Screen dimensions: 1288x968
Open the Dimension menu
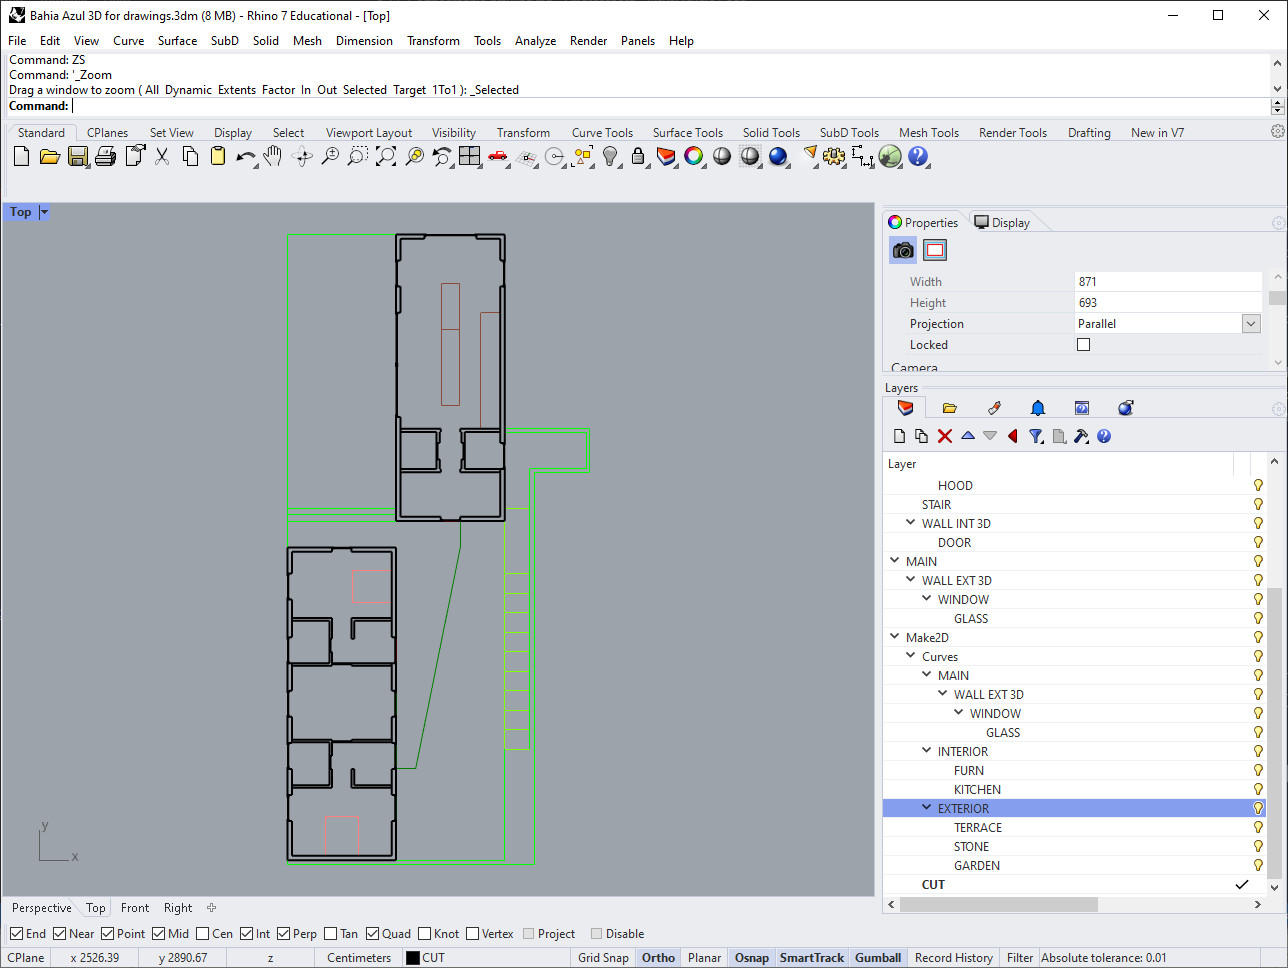coord(364,41)
